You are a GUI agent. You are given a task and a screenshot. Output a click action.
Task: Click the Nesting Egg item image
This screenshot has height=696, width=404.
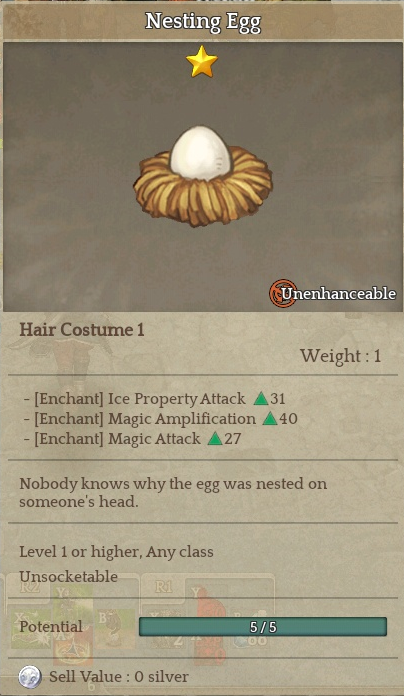[203, 176]
